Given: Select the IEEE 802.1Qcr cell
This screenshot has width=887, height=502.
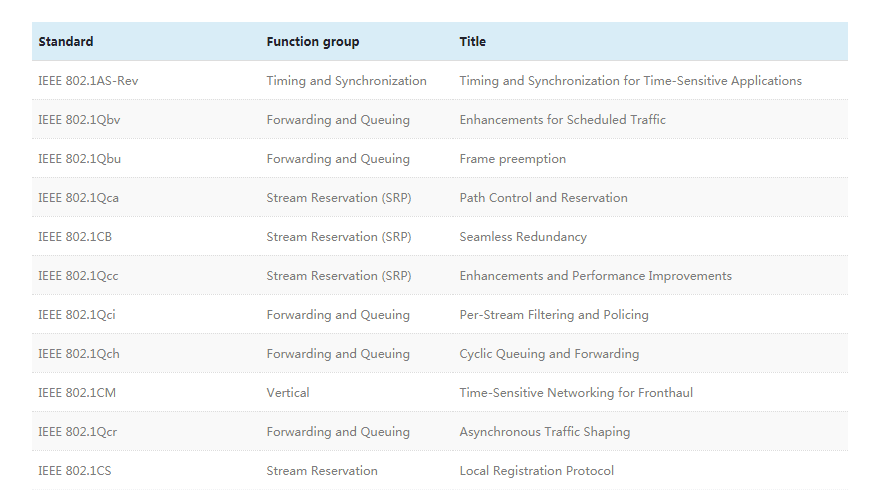Looking at the screenshot, I should (x=78, y=432).
